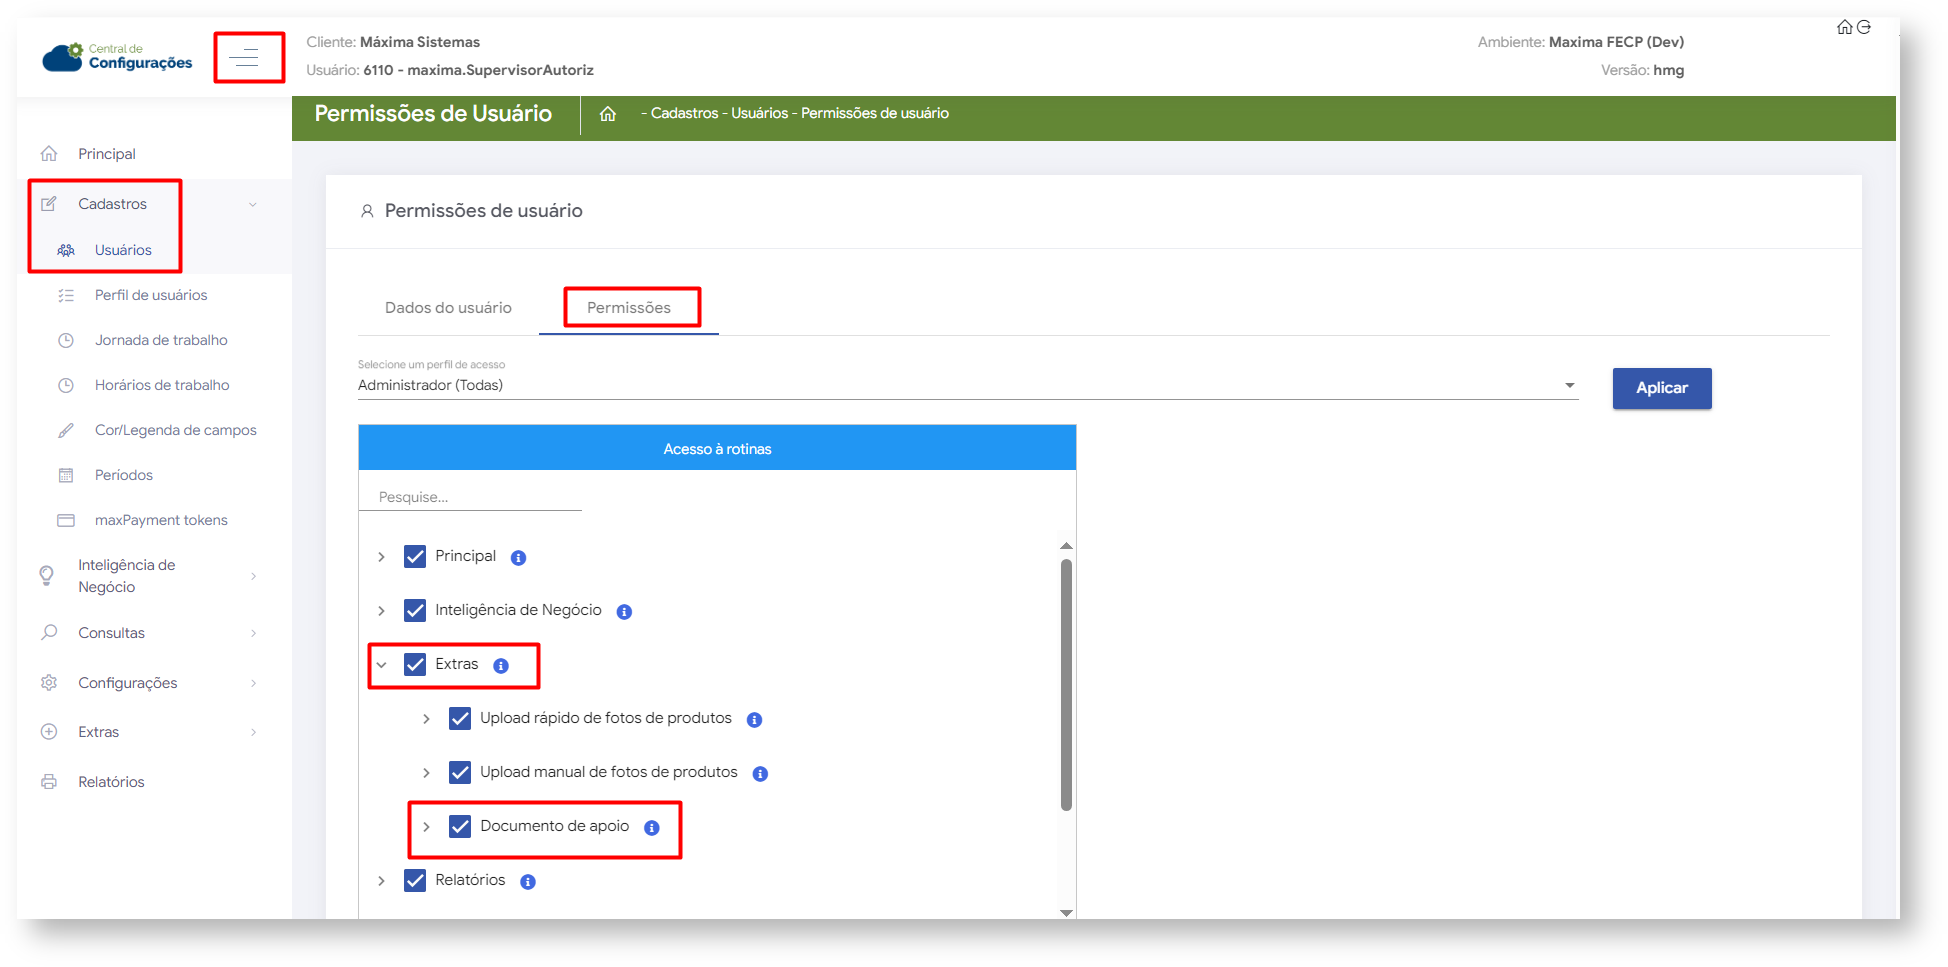Click the logout icon at top right

1863,27
